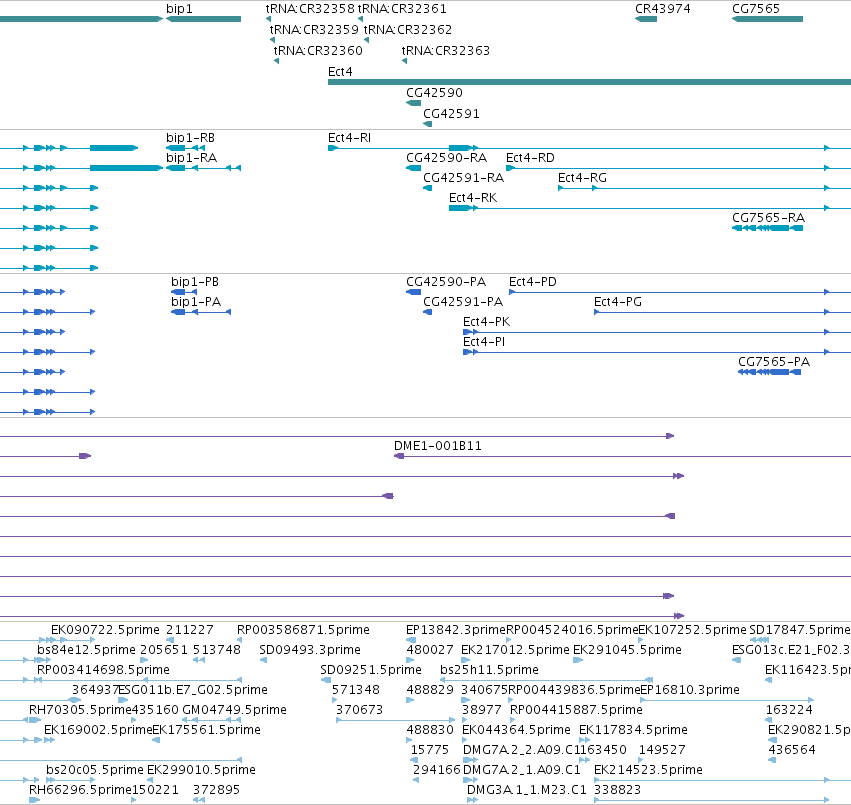Open the Ect4-RK transcript label

click(x=473, y=198)
